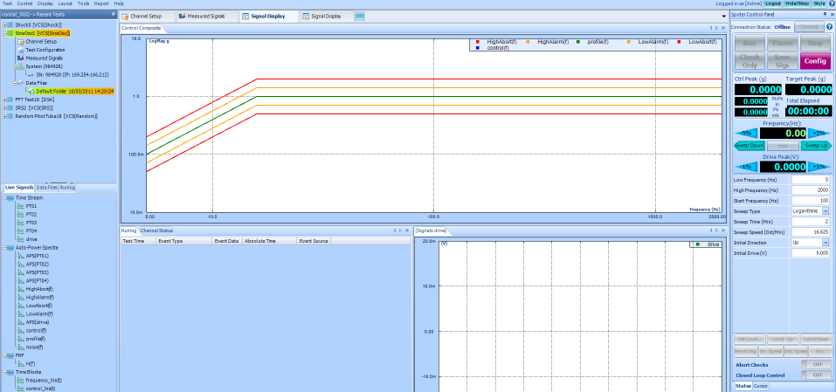Click the PT01 signal icon in Time Stream

click(20, 206)
